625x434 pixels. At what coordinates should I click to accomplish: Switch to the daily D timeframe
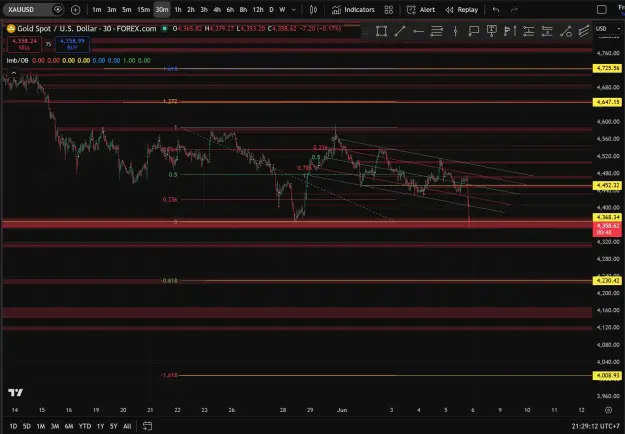point(271,10)
